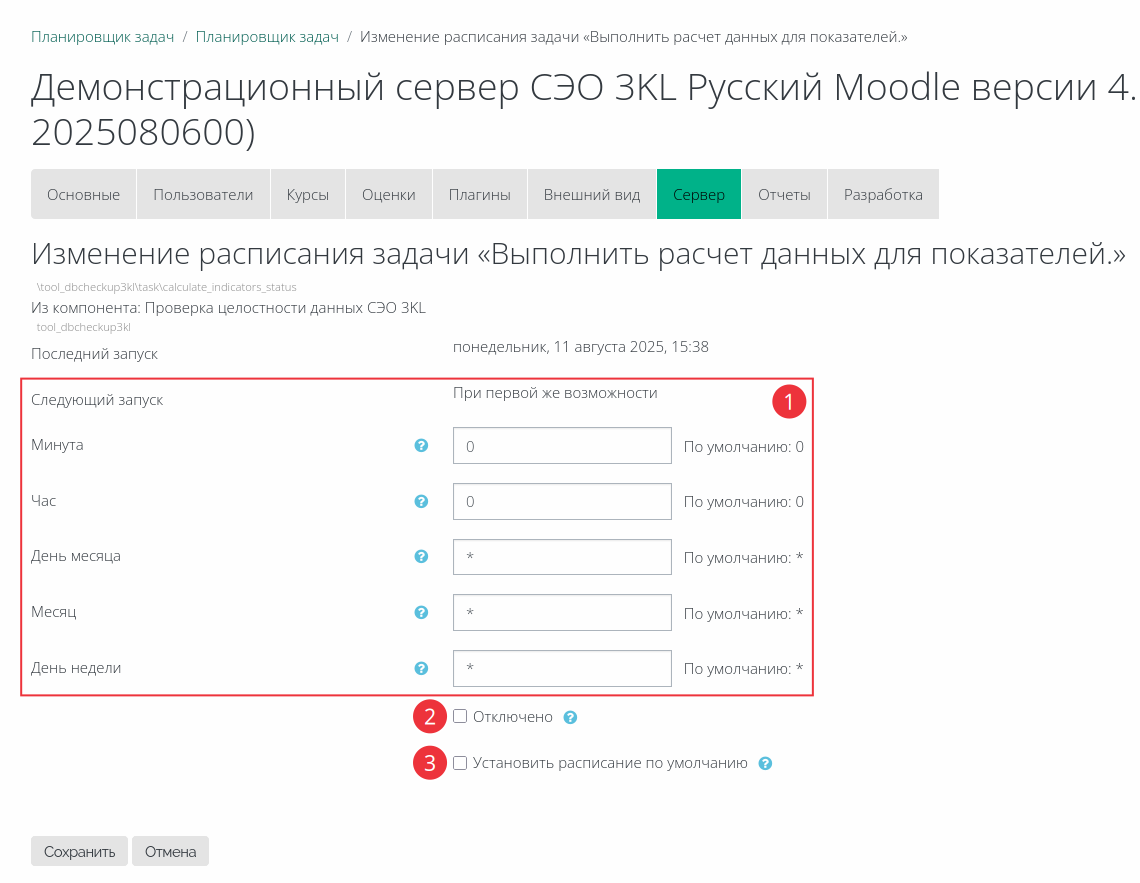The height and width of the screenshot is (883, 1140).
Task: Show help icon next to Месяц
Action: click(x=421, y=613)
